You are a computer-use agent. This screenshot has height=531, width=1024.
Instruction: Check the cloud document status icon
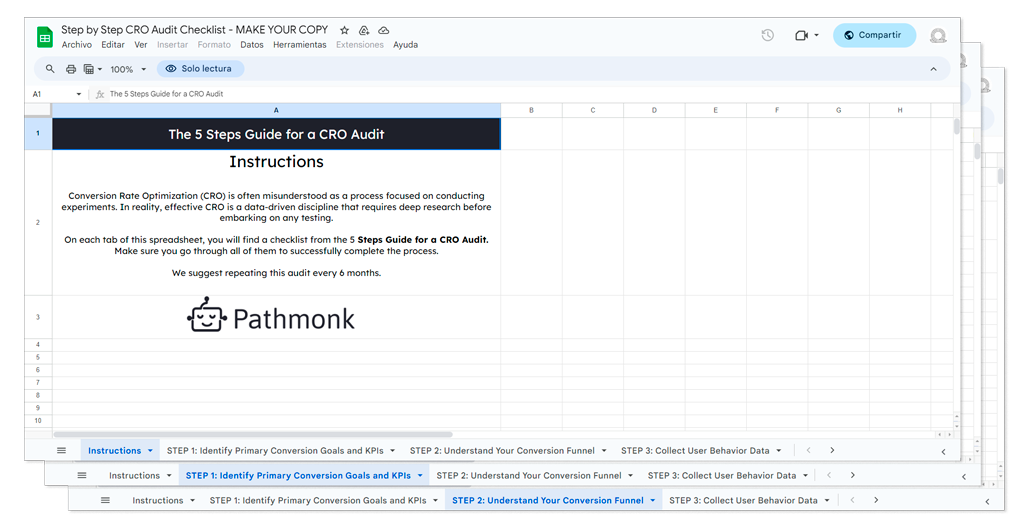[384, 31]
